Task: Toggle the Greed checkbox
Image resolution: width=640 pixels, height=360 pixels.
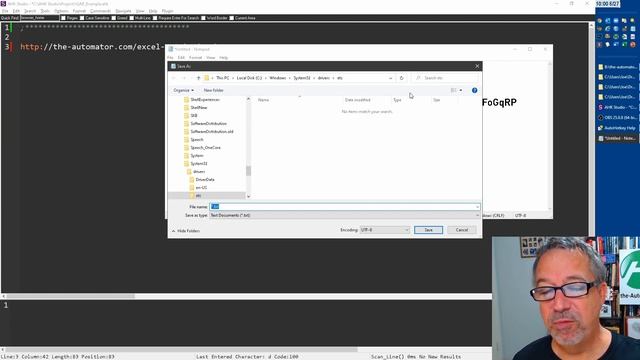Action: (114, 18)
